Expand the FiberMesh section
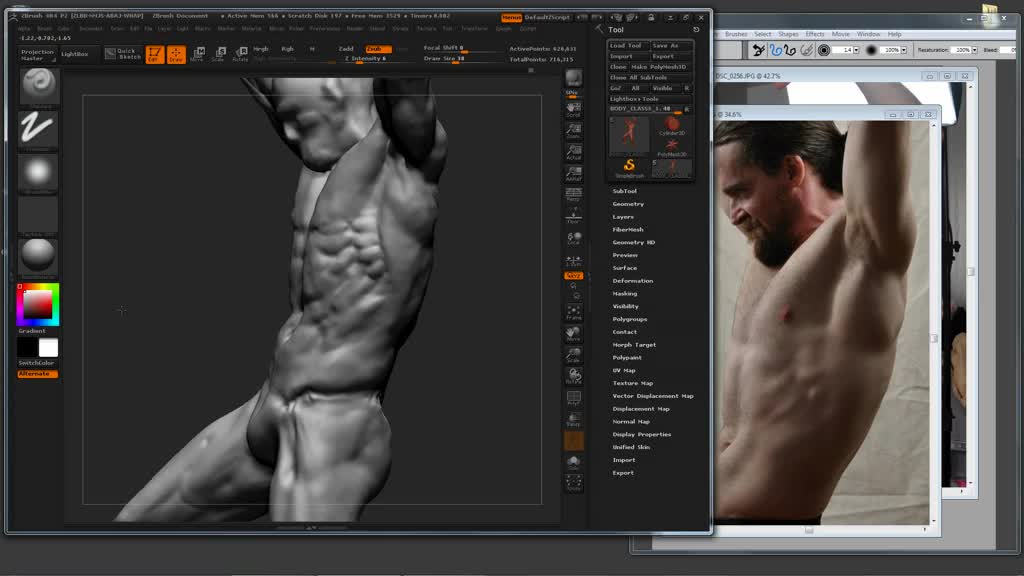This screenshot has height=576, width=1024. [x=628, y=230]
